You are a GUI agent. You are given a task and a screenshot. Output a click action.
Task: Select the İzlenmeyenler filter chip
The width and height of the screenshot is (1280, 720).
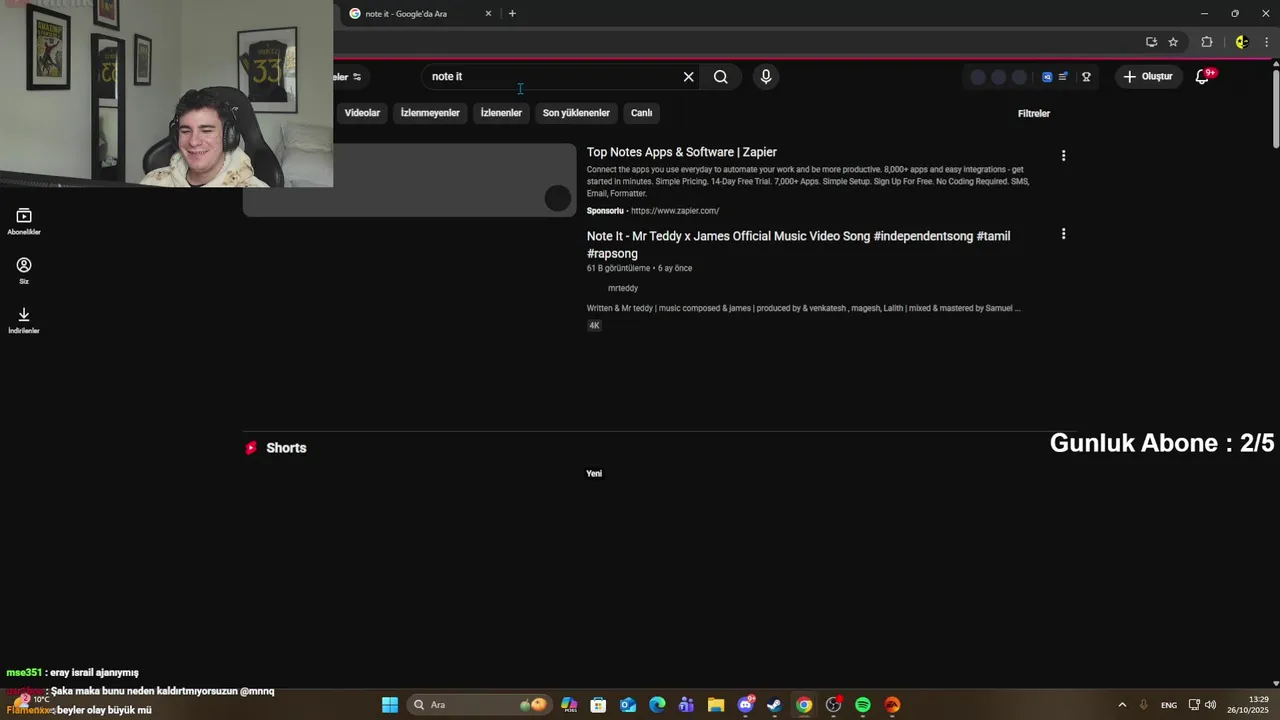tap(430, 113)
